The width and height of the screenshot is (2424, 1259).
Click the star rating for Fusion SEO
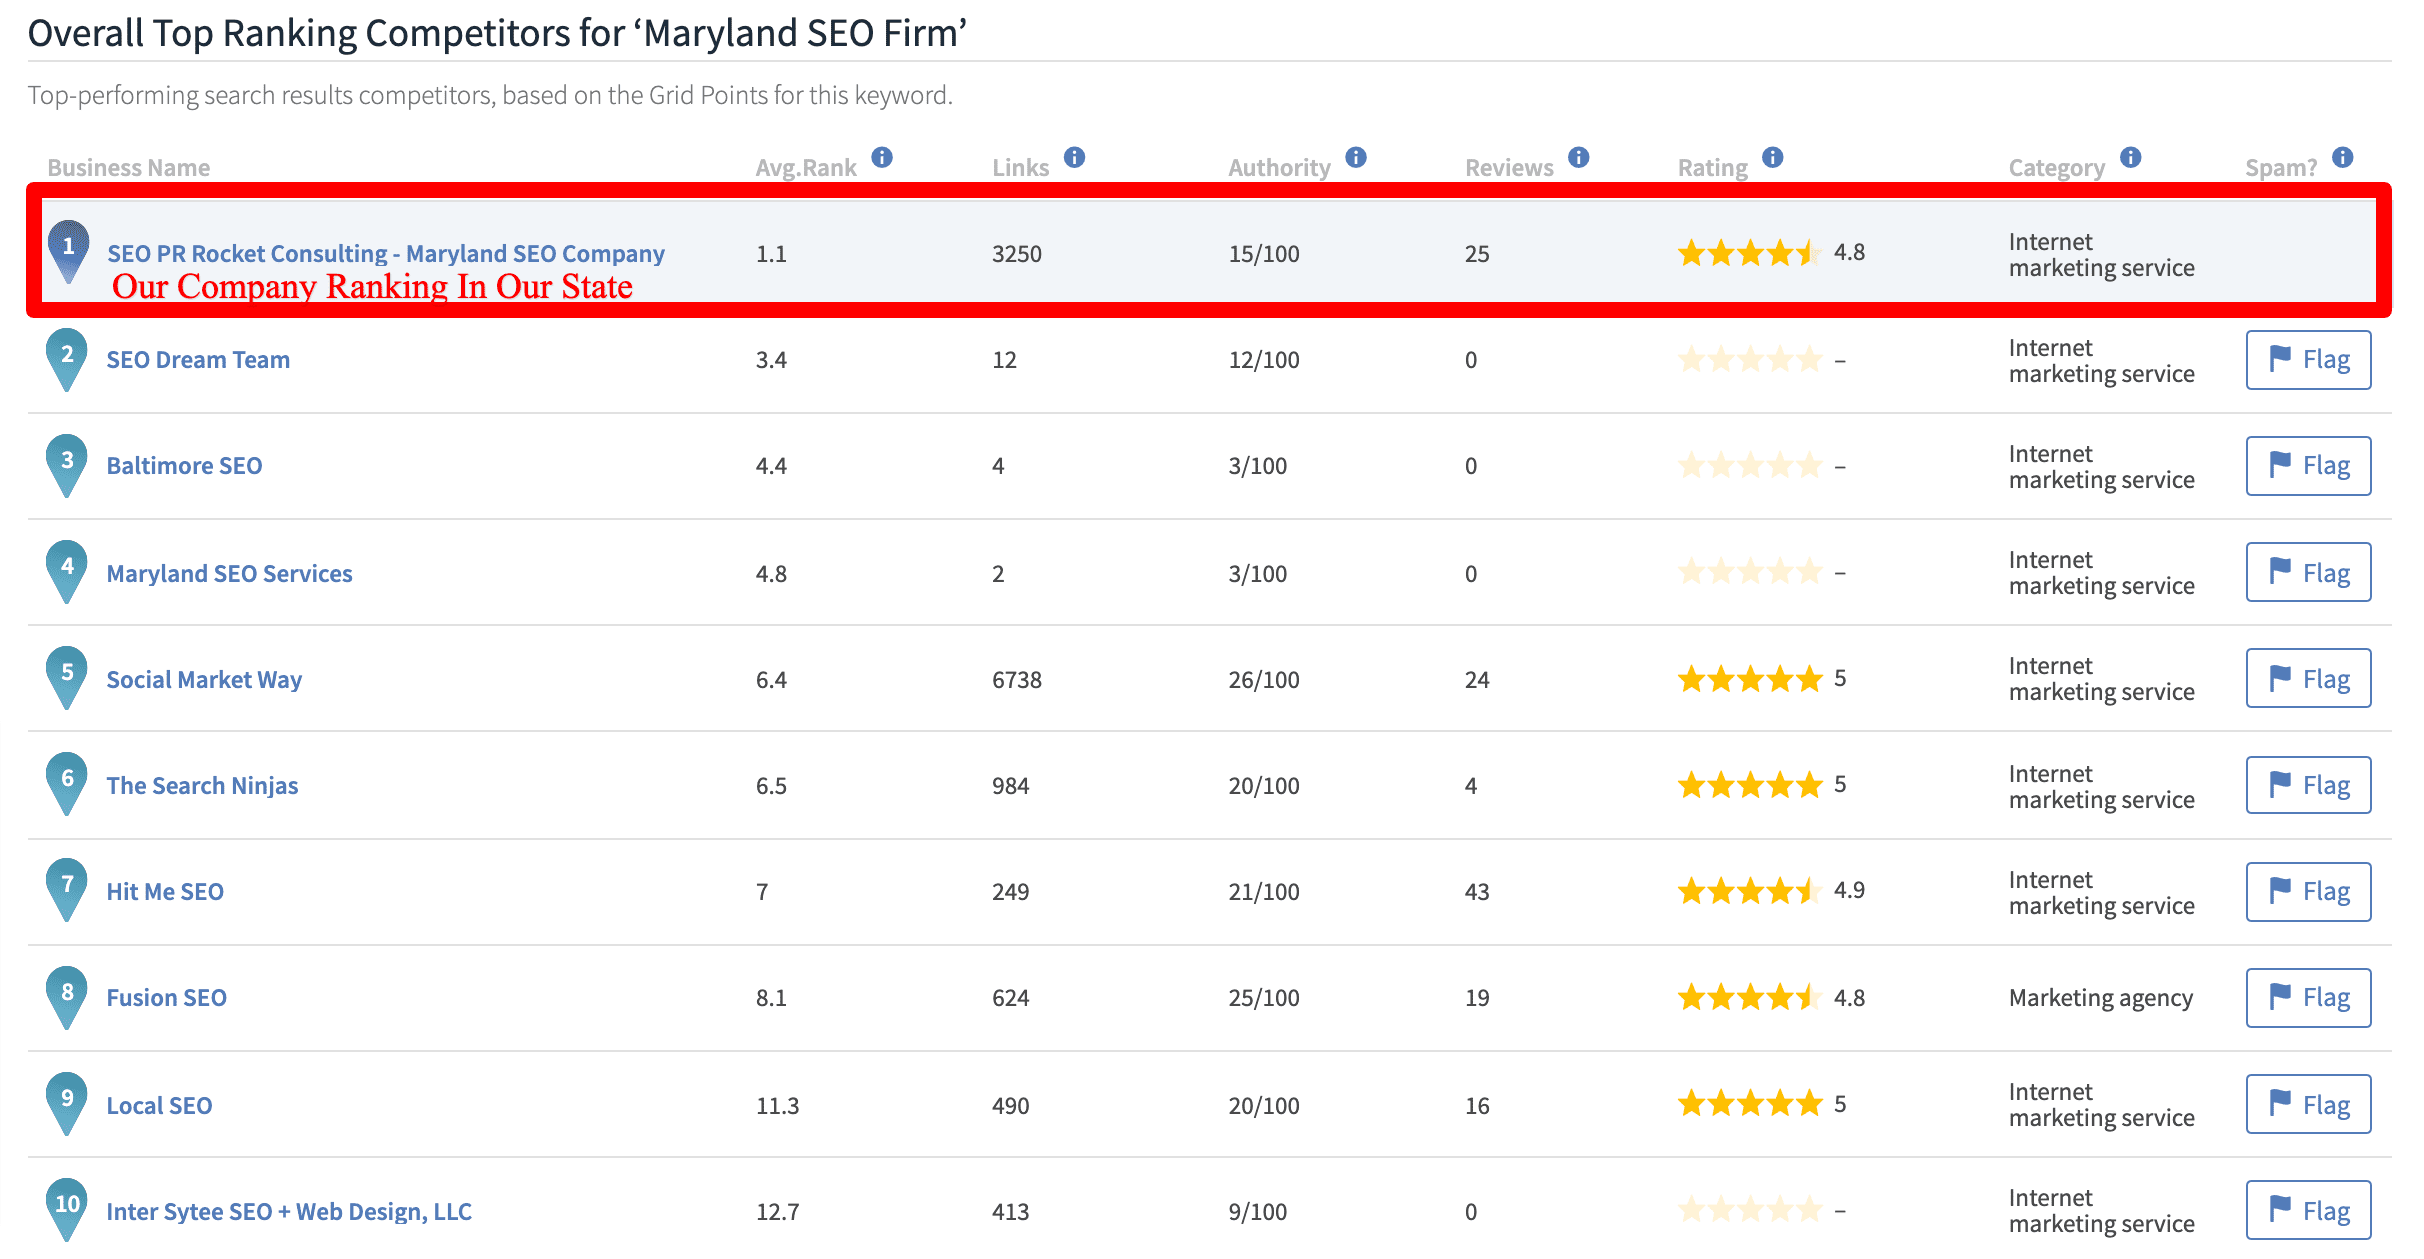1750,997
